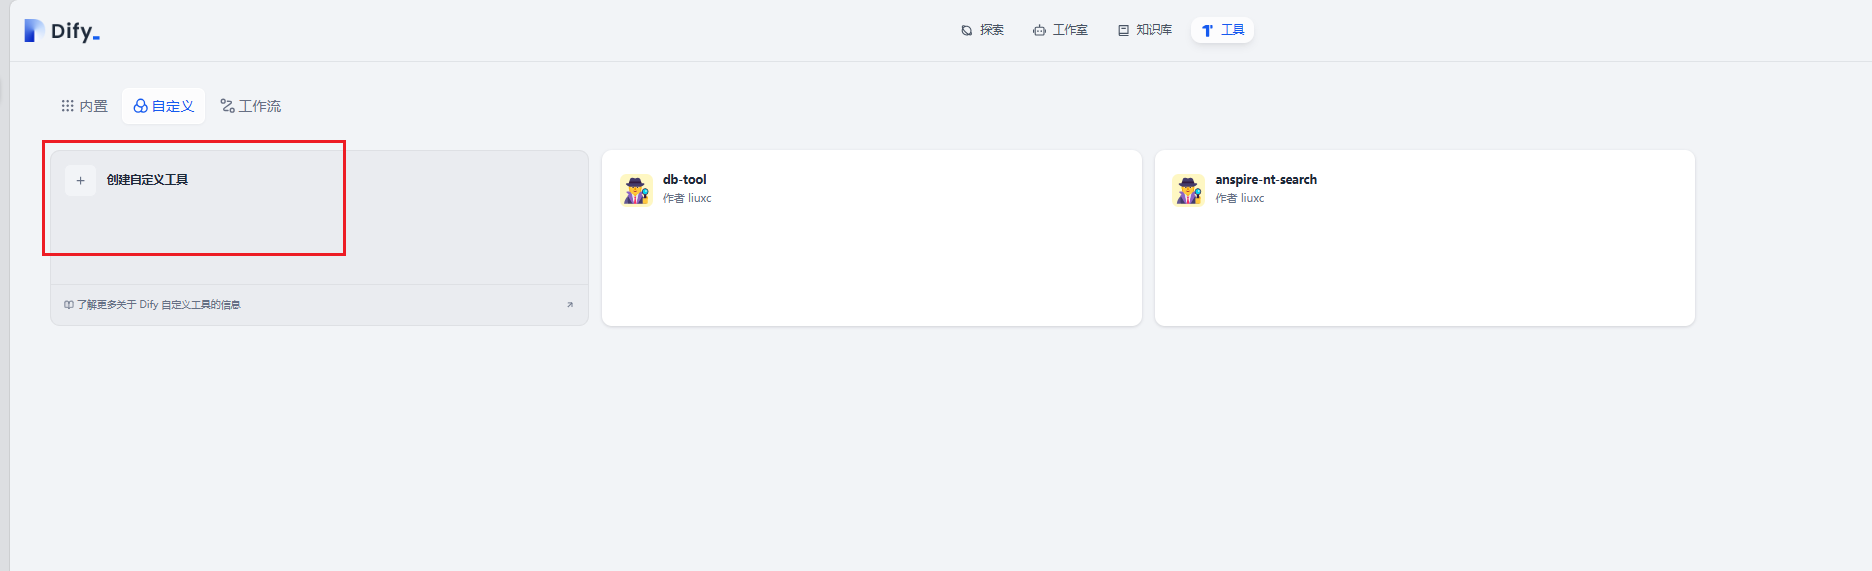Viewport: 1872px width, 571px height.
Task: Click the plus icon for creating custom tool
Action: [x=80, y=180]
